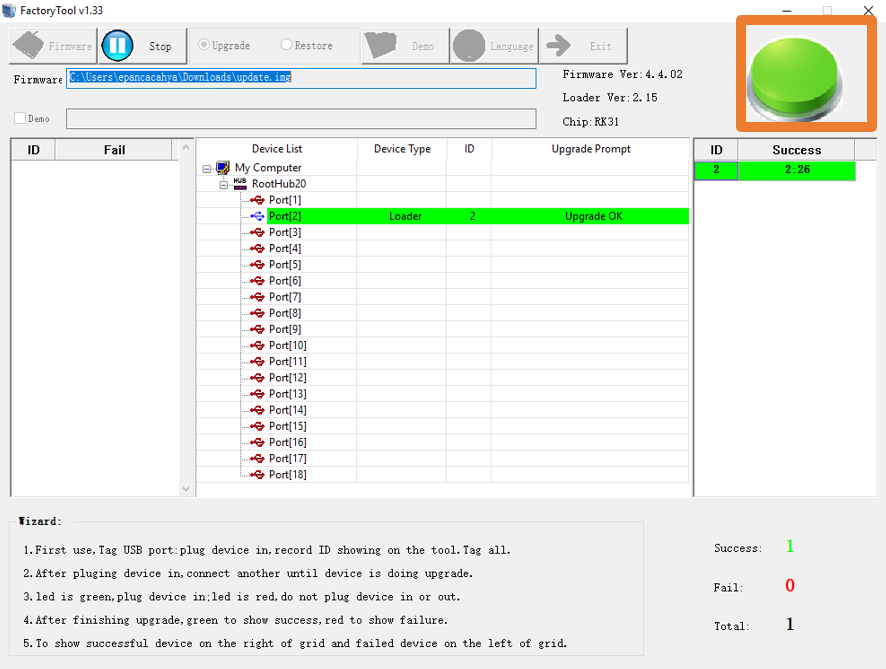The width and height of the screenshot is (886, 669).
Task: Click the Success column header
Action: [x=796, y=150]
